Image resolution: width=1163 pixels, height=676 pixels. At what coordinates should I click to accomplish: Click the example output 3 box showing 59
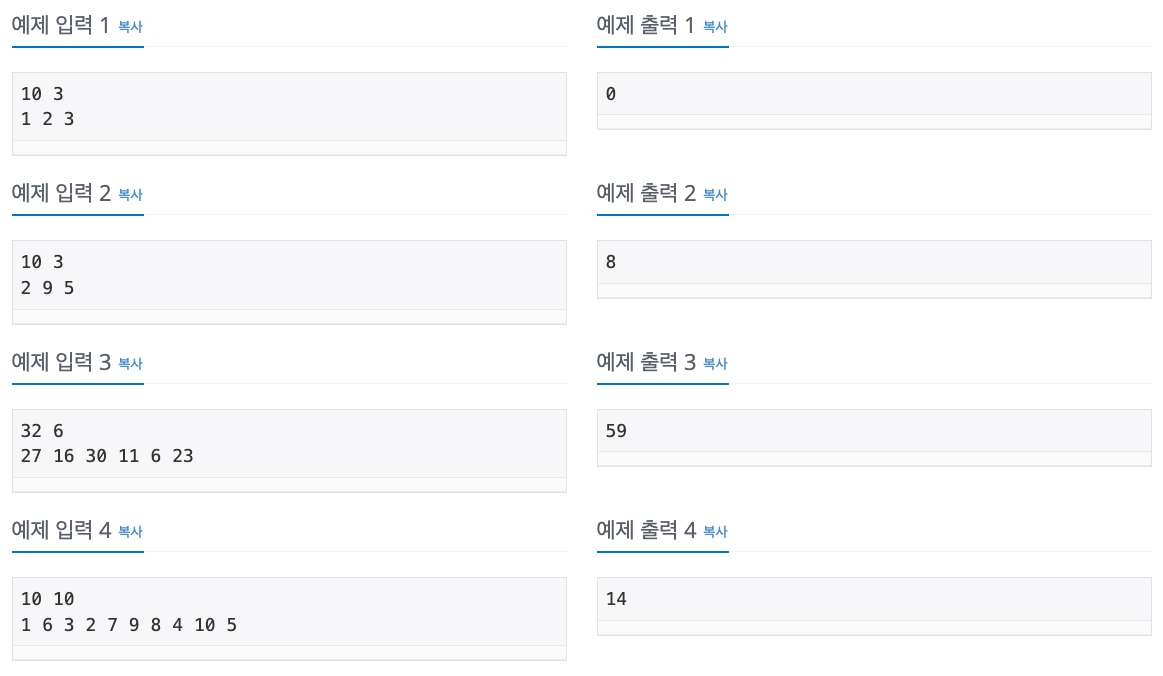[x=874, y=438]
